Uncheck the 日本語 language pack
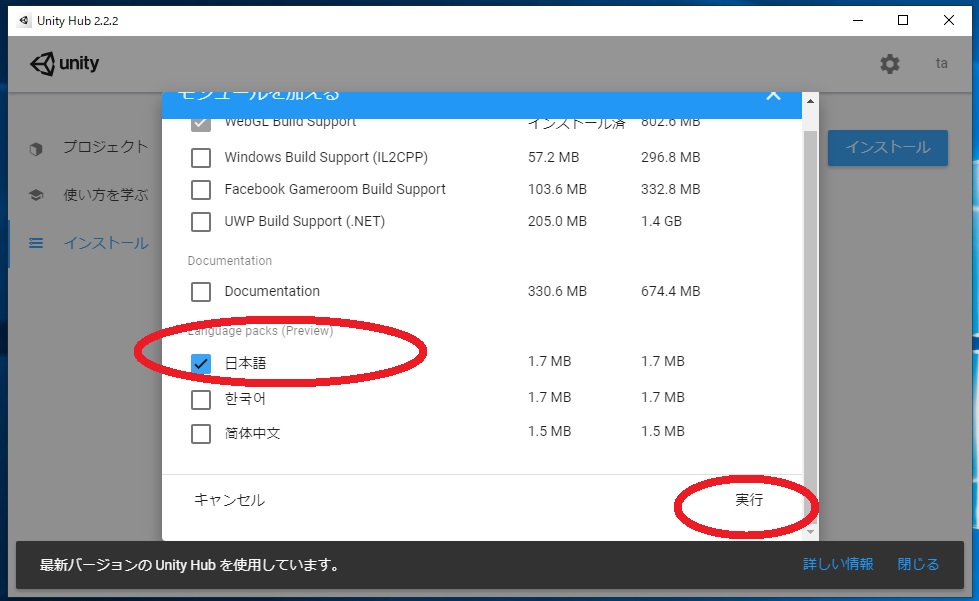The height and width of the screenshot is (601, 979). point(200,363)
